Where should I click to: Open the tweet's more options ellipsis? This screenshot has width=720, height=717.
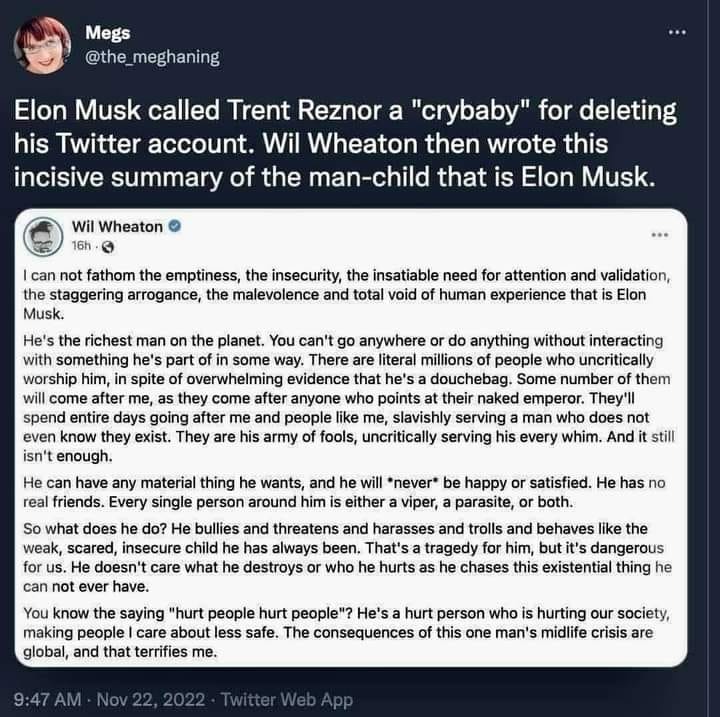pyautogui.click(x=679, y=33)
